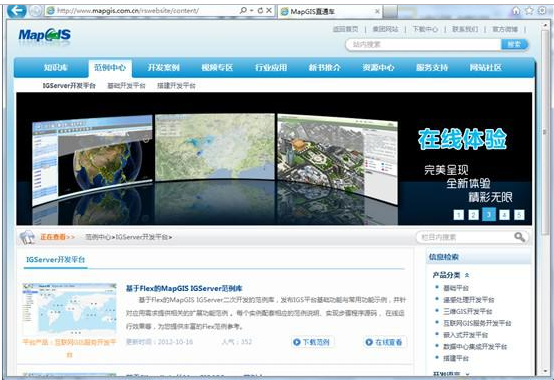Image resolution: width=554 pixels, height=380 pixels.
Task: Collapse the 产品分类 section arrow
Action: pos(467,275)
